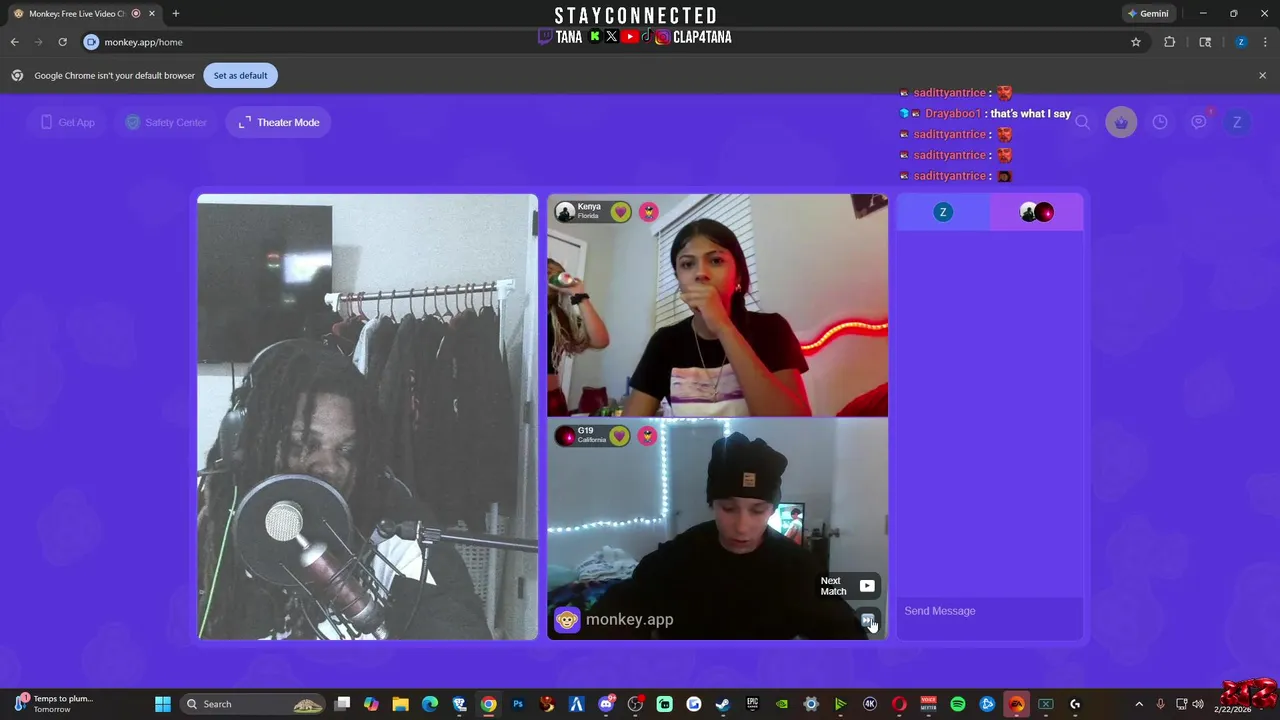Screen dimensions: 1280x720
Task: Show hidden system tray icons
Action: pos(1138,704)
